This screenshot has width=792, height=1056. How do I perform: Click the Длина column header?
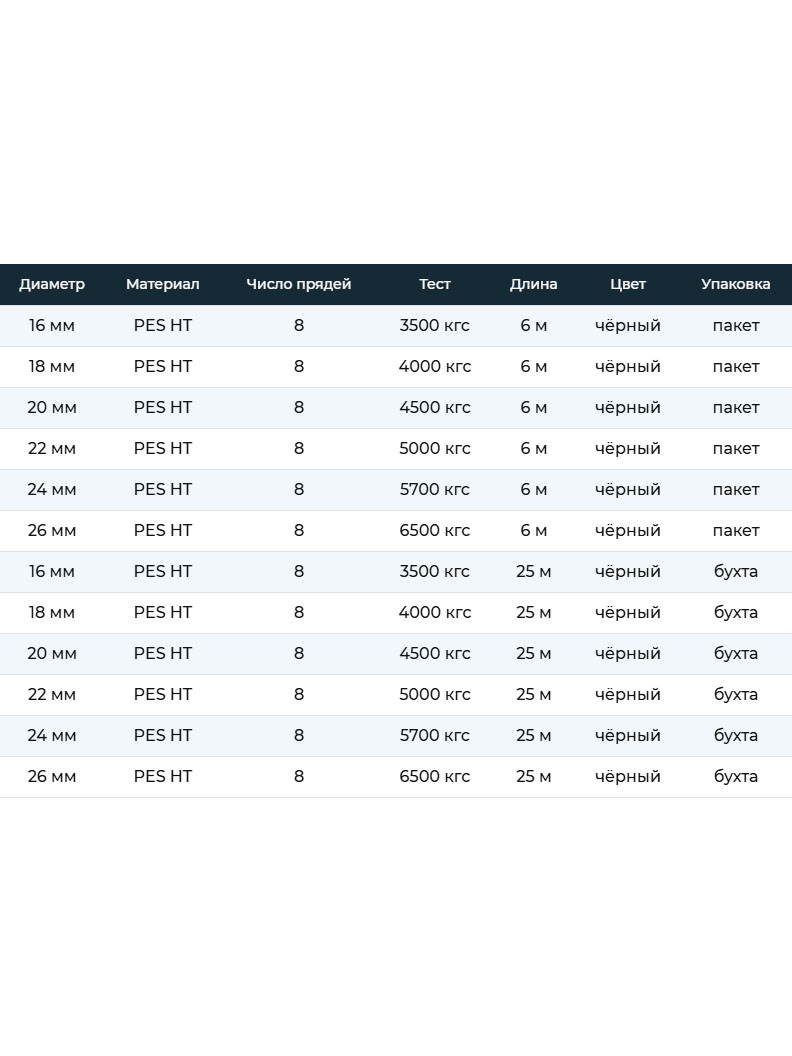(533, 284)
